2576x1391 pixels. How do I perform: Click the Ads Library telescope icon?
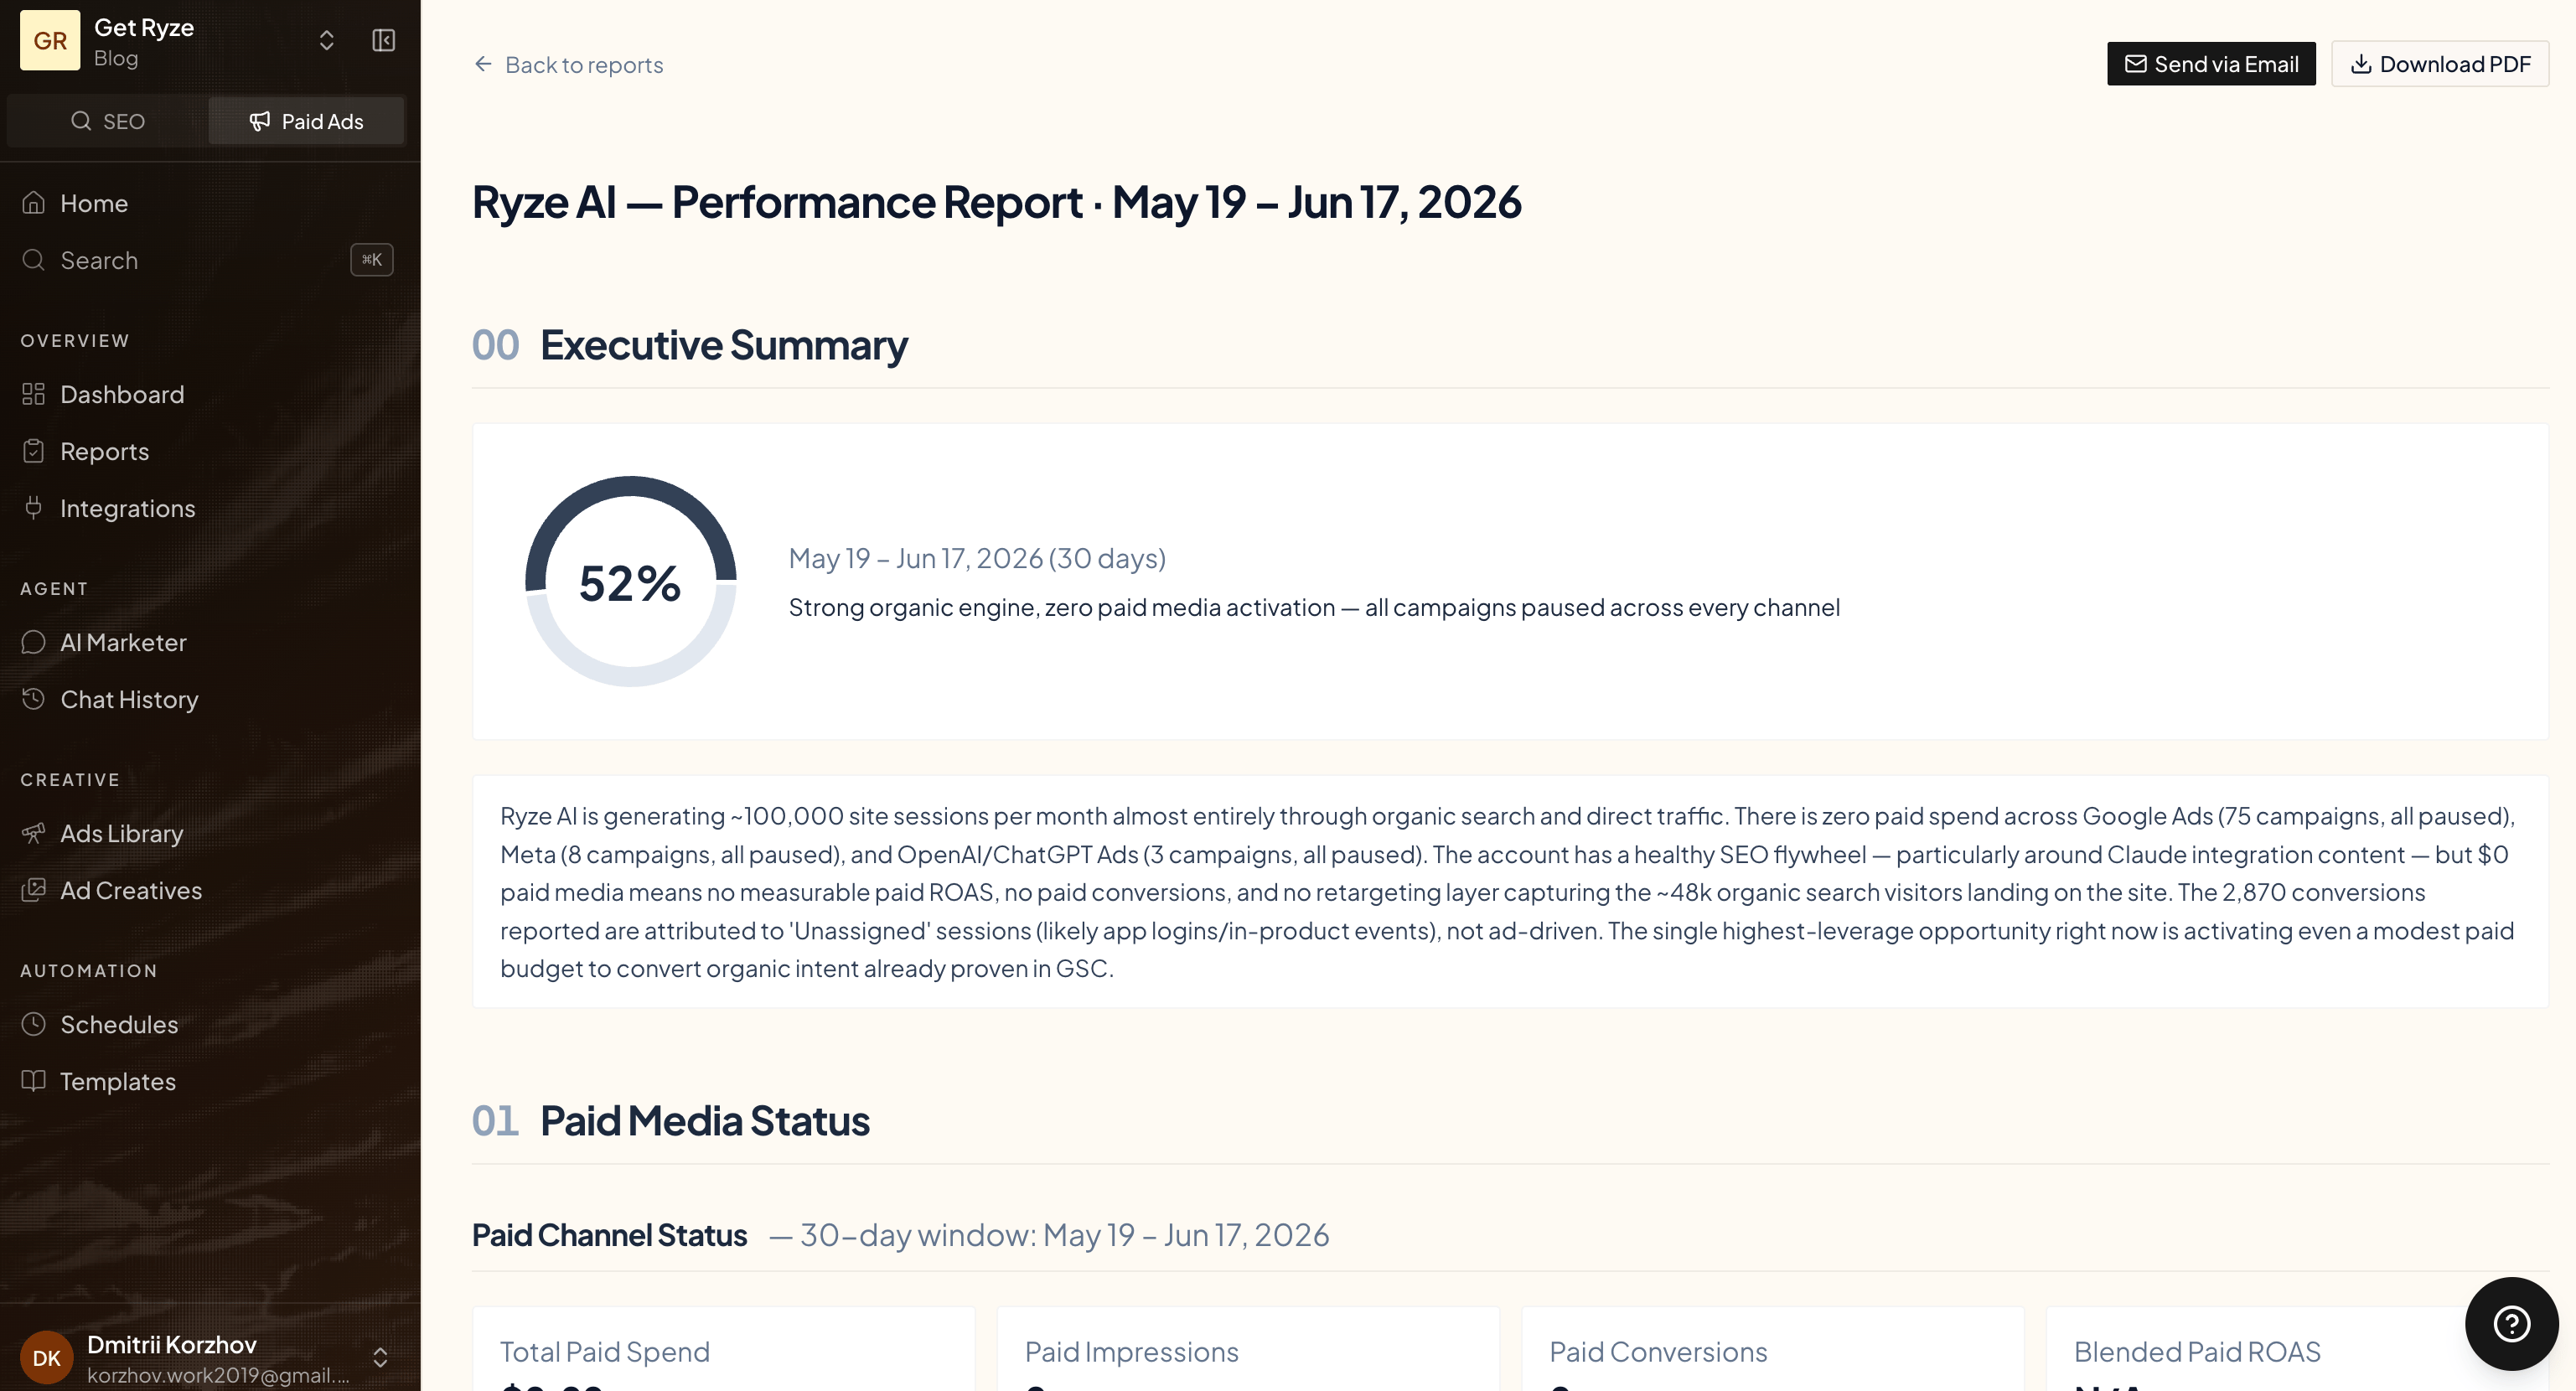[x=34, y=833]
